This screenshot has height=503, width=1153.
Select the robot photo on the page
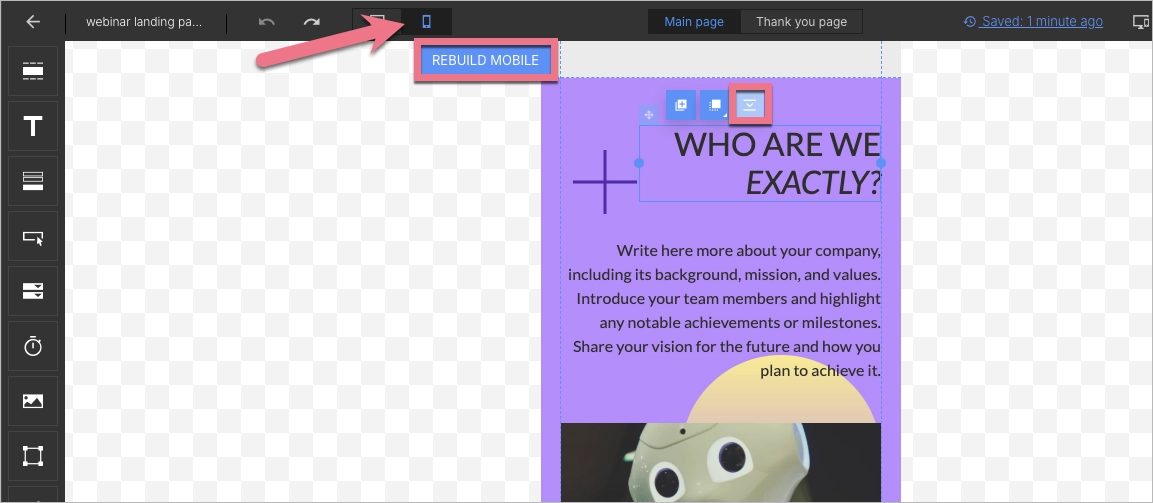click(x=721, y=462)
